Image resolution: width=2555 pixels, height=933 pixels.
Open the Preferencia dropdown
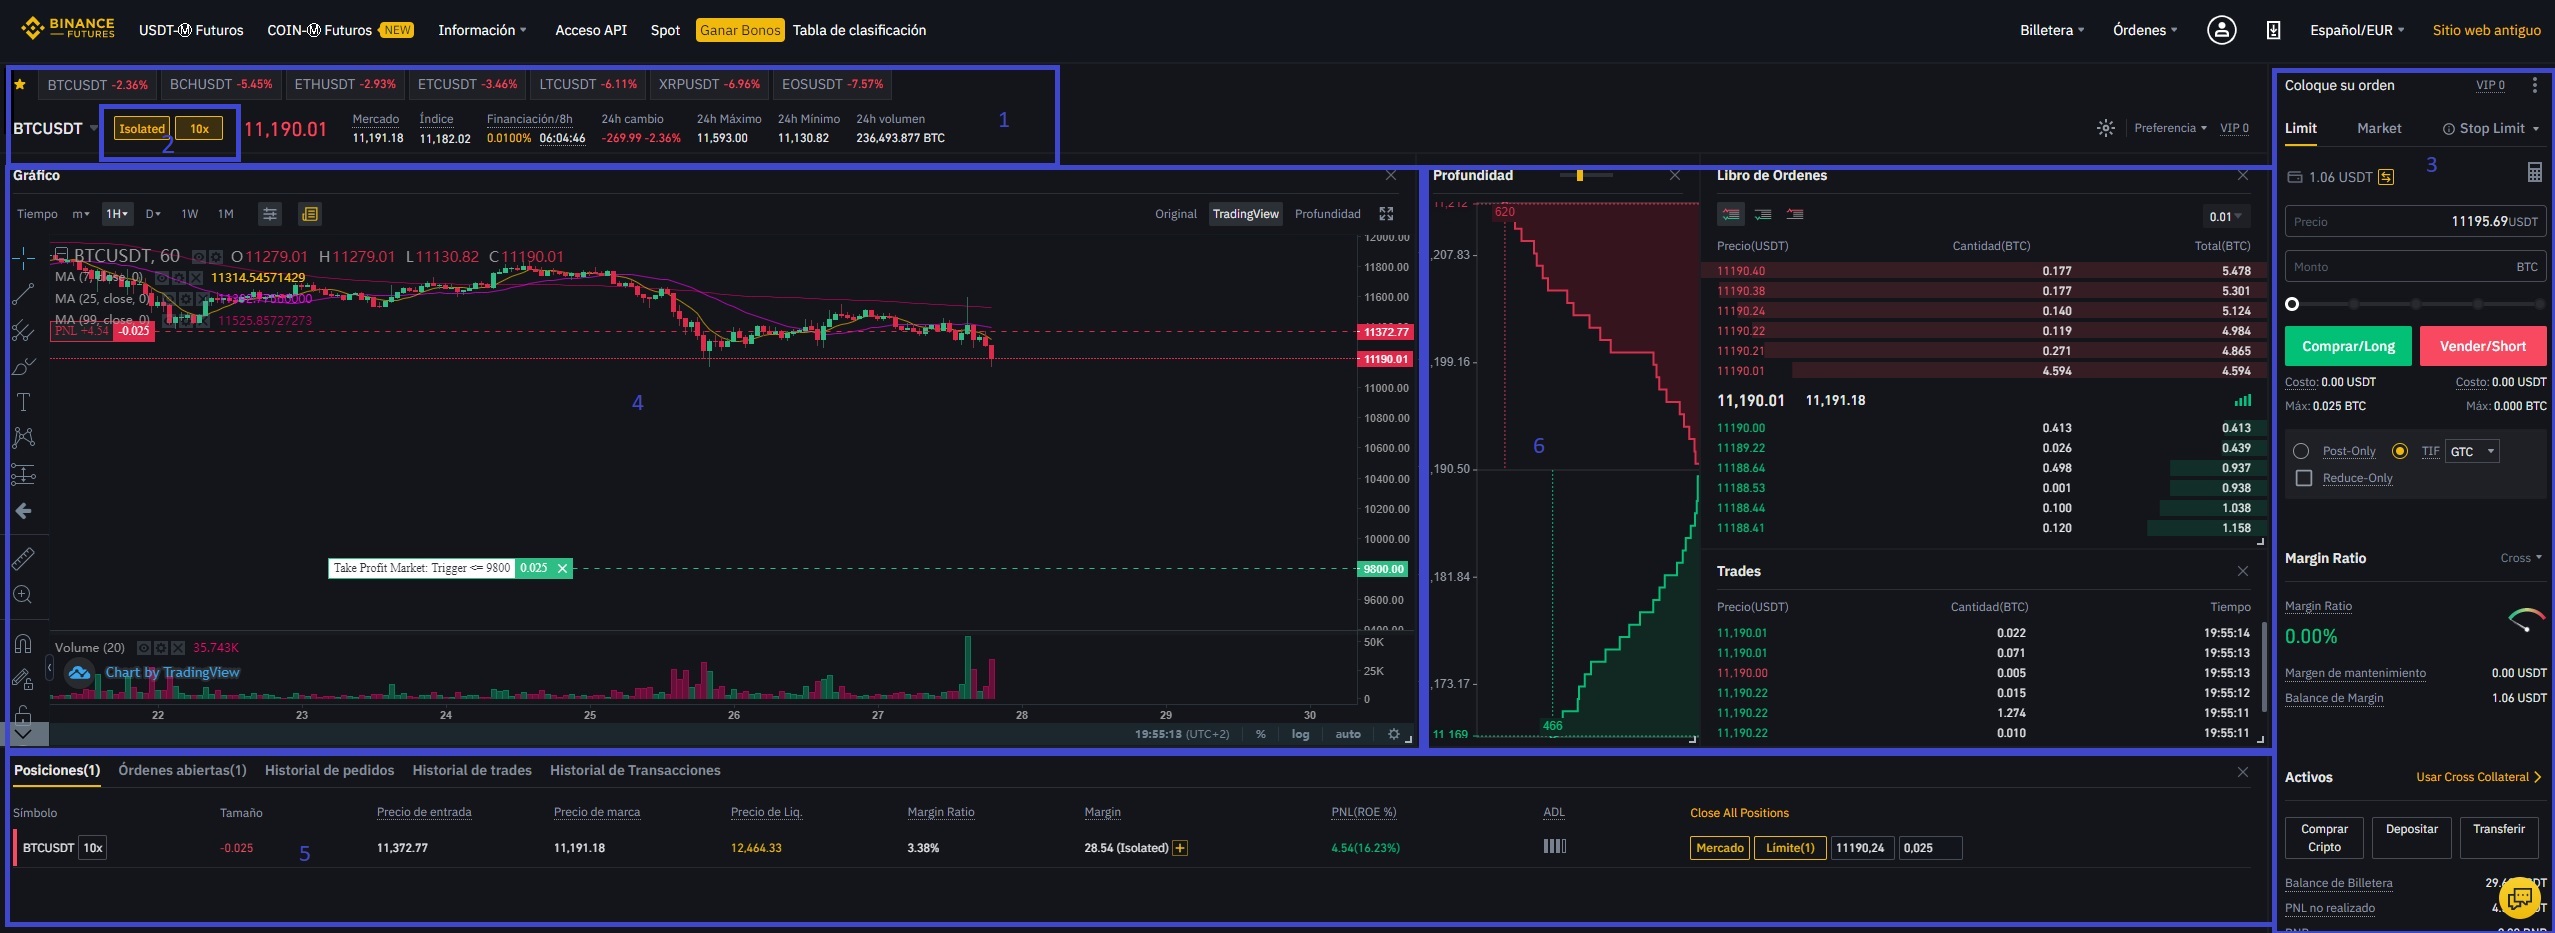(x=2170, y=128)
